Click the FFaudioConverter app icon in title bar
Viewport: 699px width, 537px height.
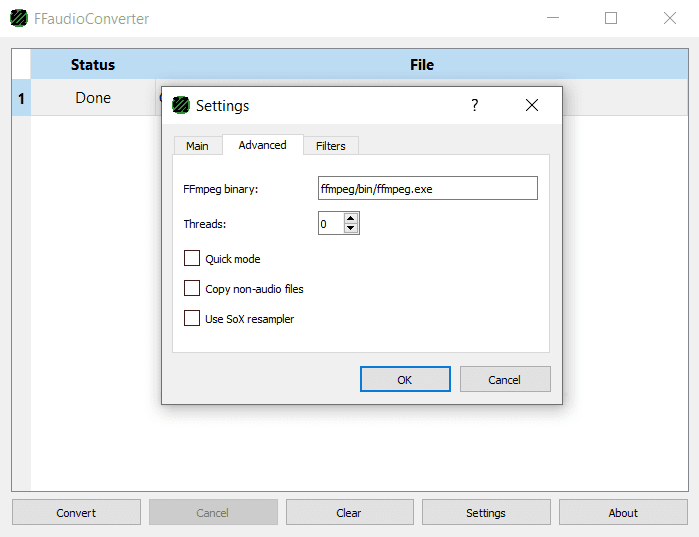coord(19,18)
